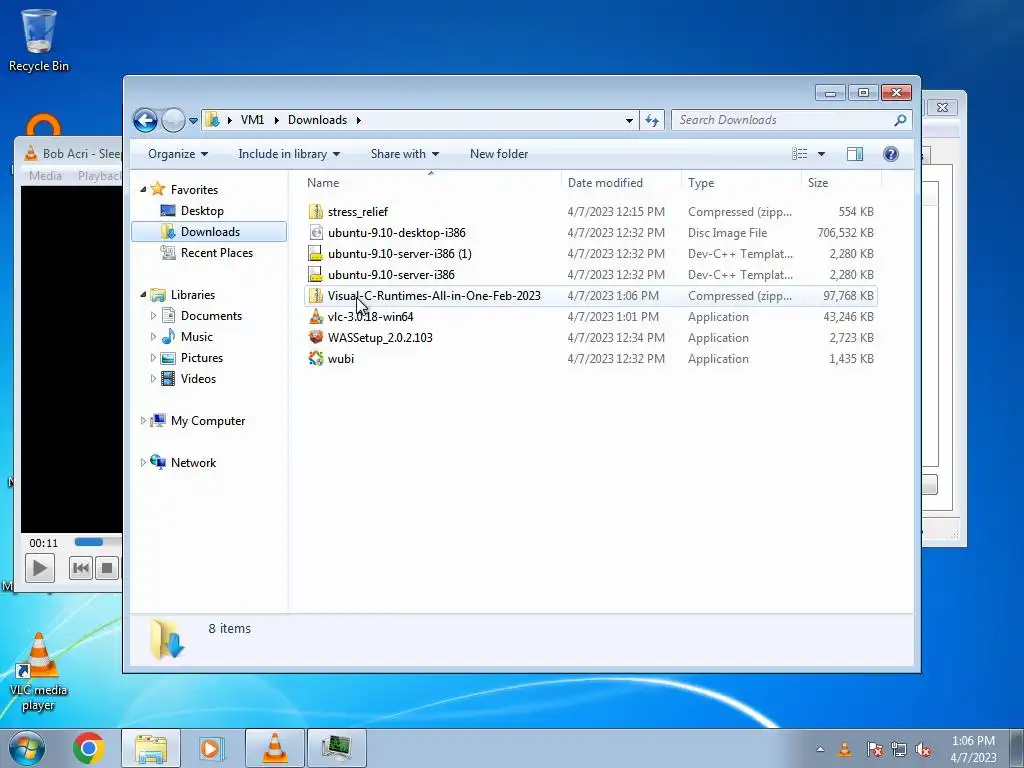Open the Documents library
This screenshot has width=1024, height=768.
[211, 316]
